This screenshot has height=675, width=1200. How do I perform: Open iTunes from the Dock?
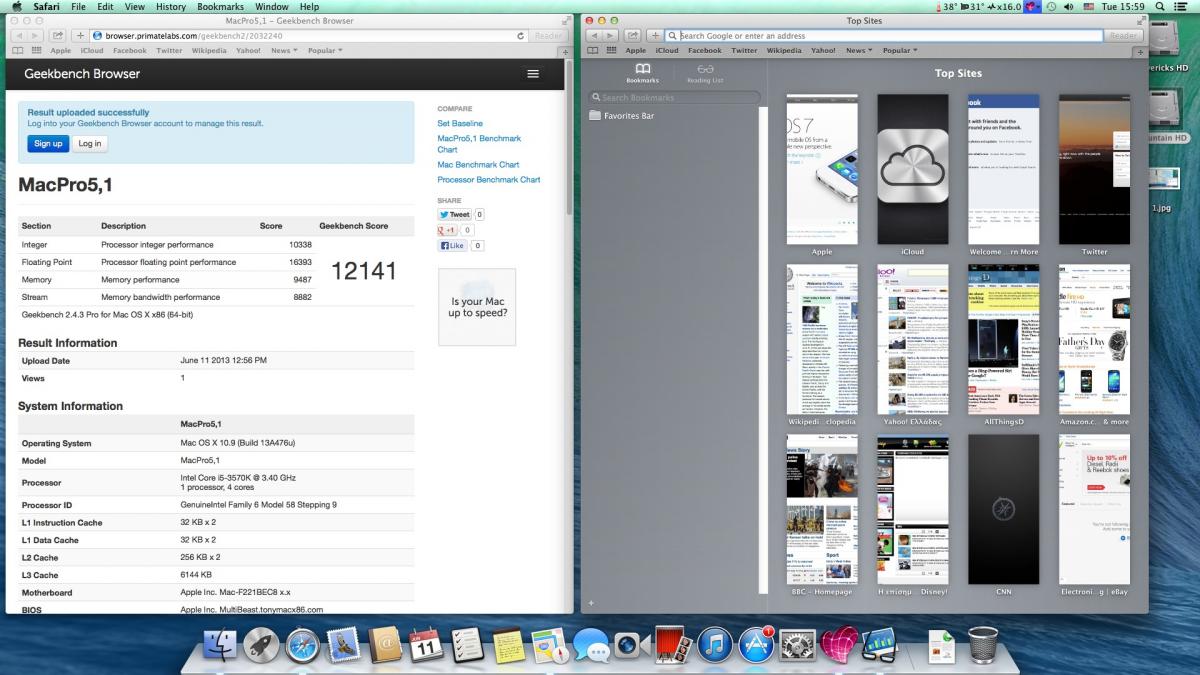[716, 646]
